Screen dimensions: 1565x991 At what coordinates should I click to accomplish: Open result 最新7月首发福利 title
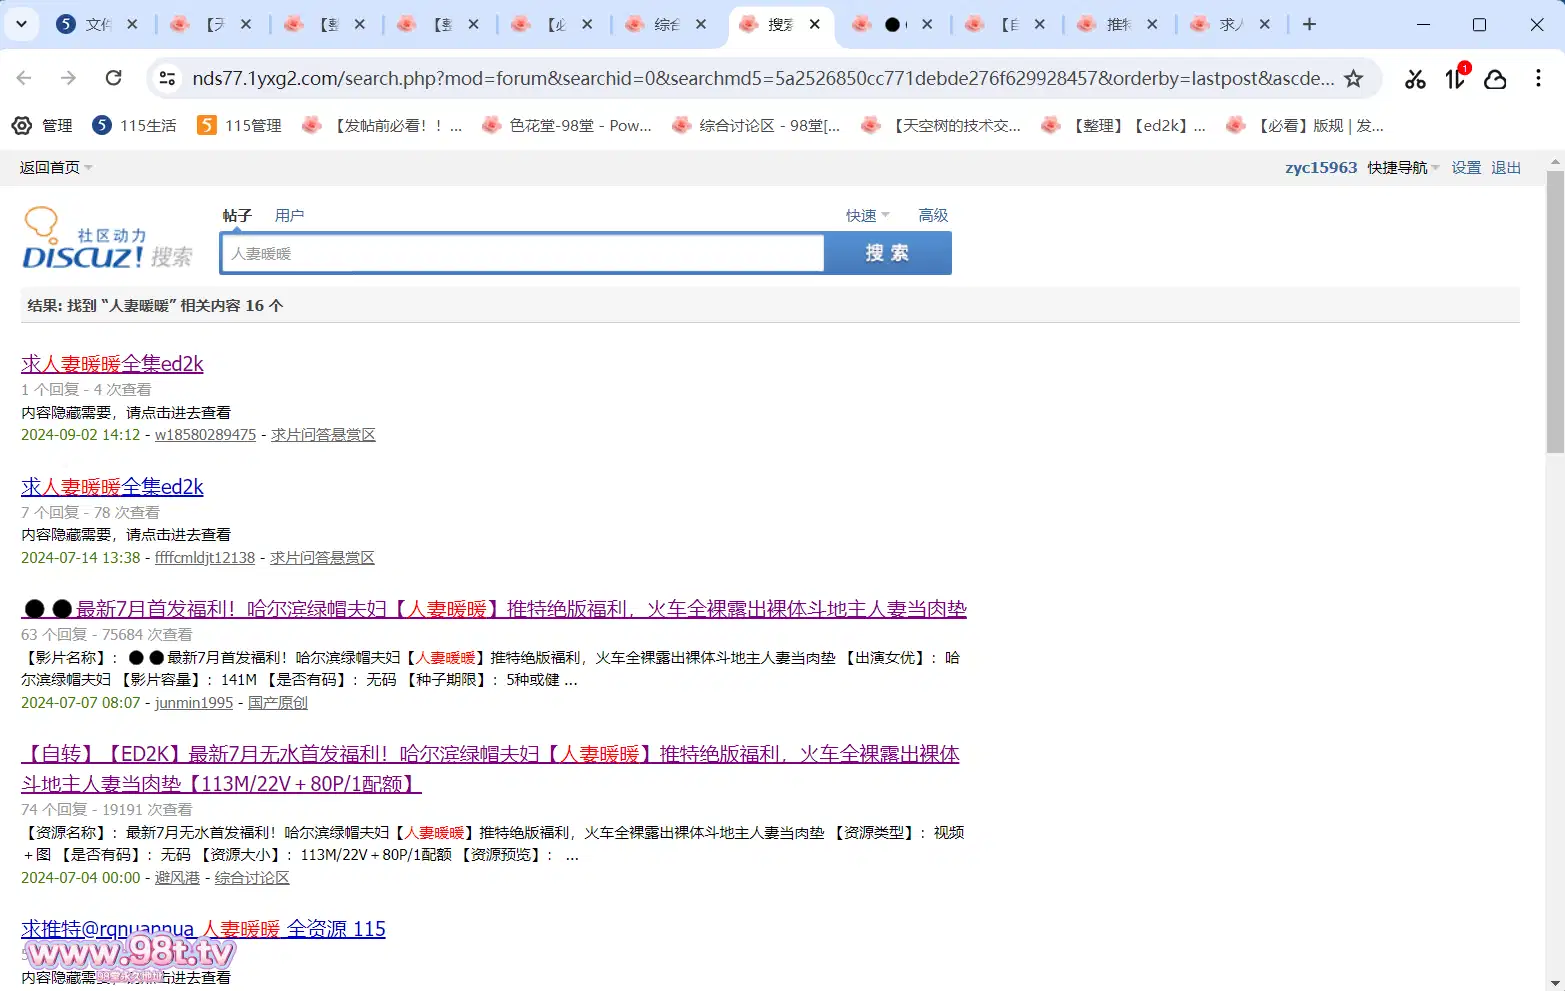pyautogui.click(x=494, y=609)
